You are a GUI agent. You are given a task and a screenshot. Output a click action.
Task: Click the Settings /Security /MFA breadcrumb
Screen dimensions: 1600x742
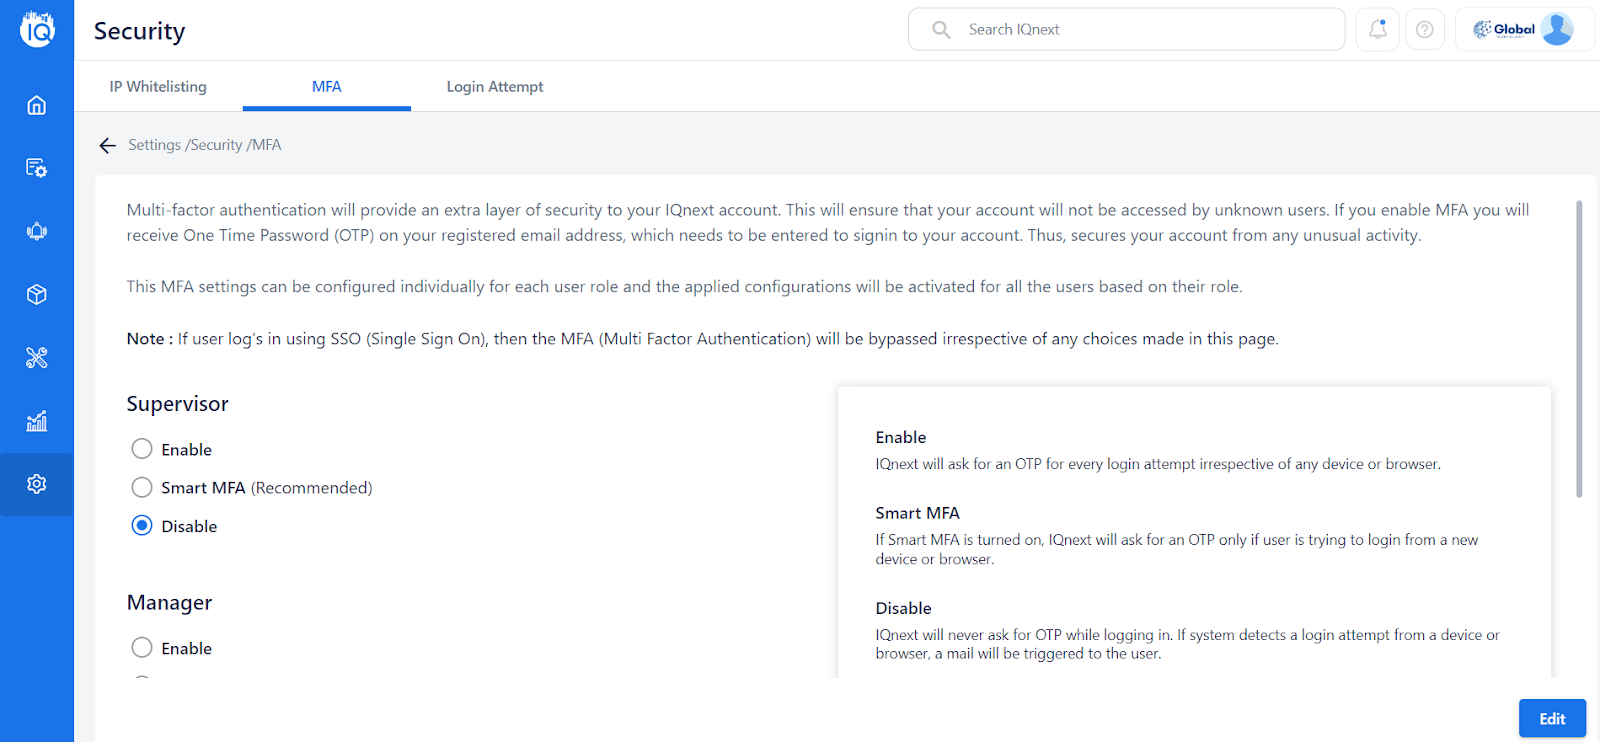(205, 145)
